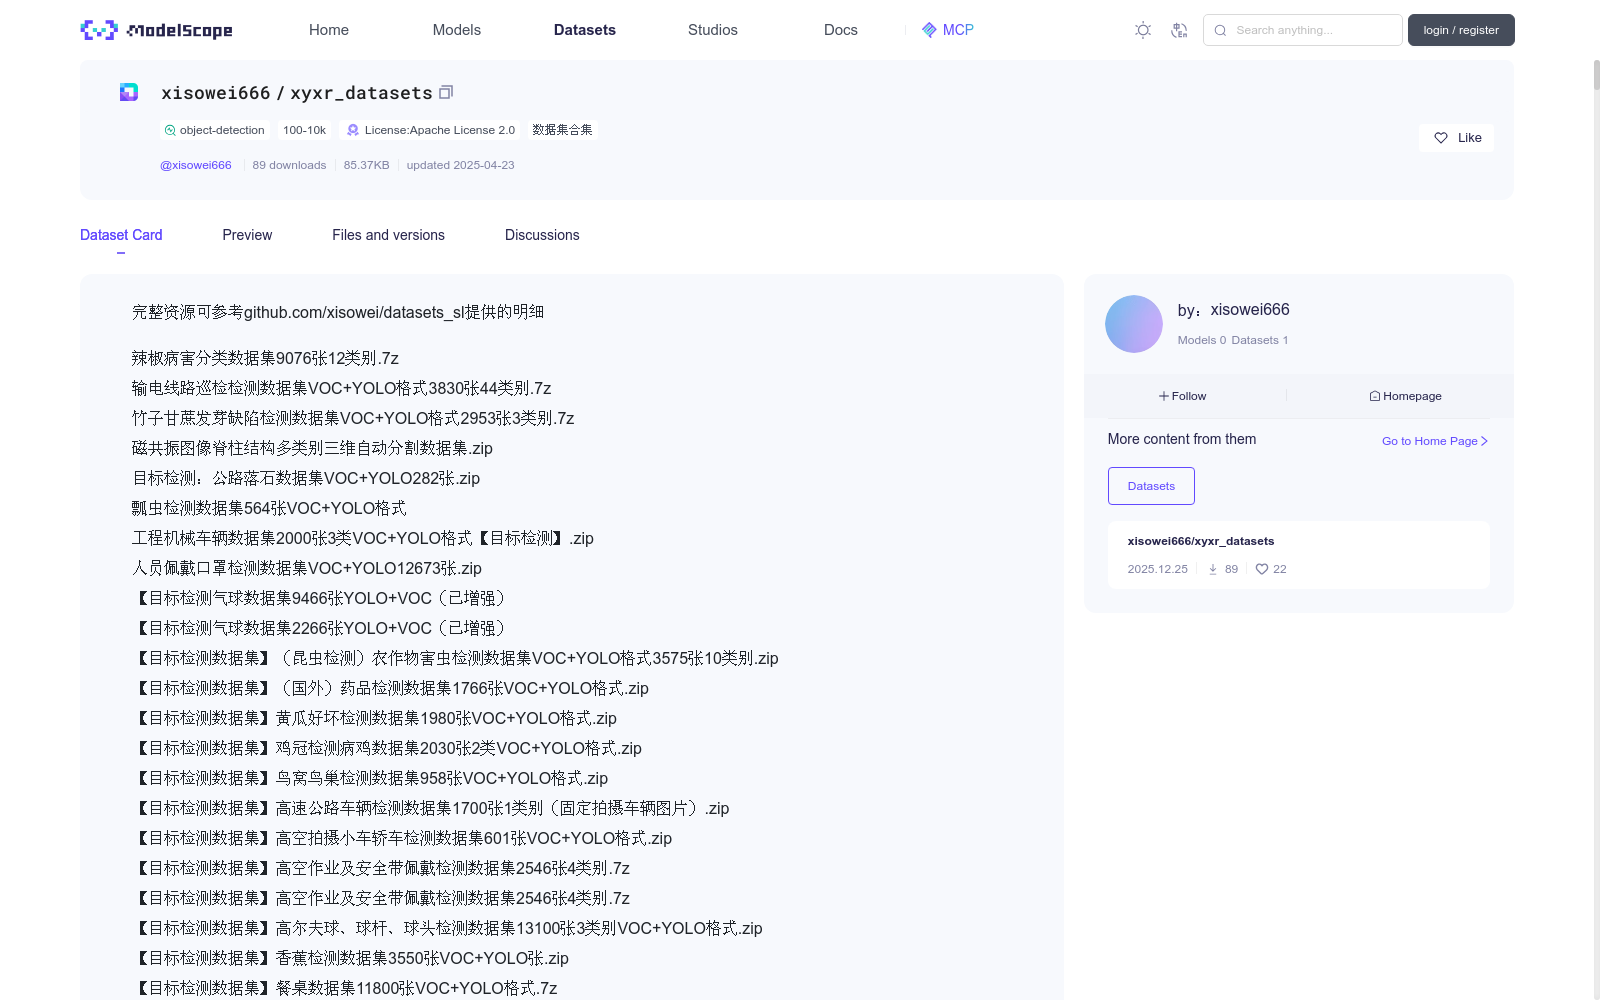Click the github.com/xisowei/datasets_sl reference line
1600x1000 pixels.
(x=338, y=312)
